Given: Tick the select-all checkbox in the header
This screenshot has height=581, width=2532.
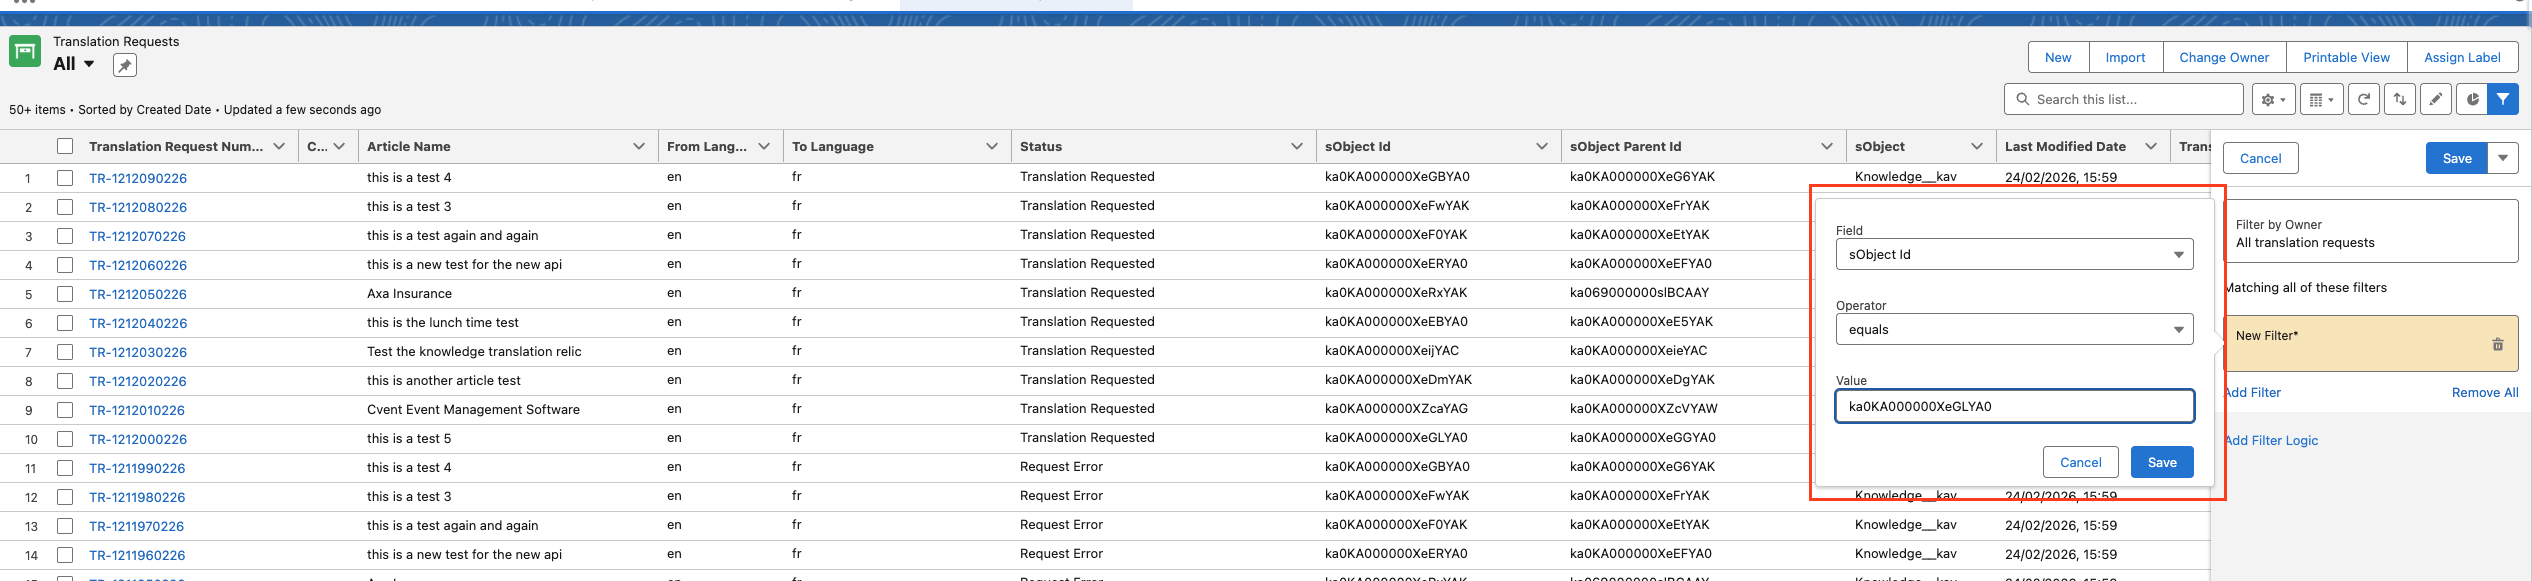Looking at the screenshot, I should pos(65,146).
